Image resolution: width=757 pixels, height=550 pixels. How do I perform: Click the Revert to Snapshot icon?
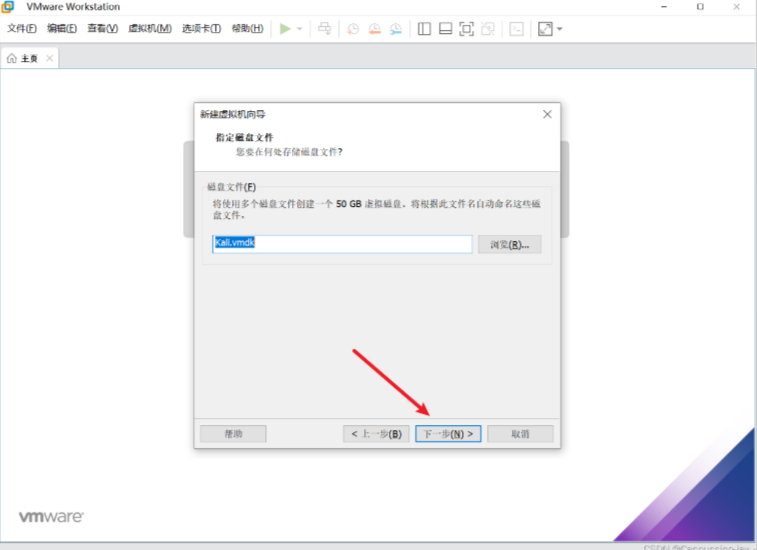pos(375,29)
